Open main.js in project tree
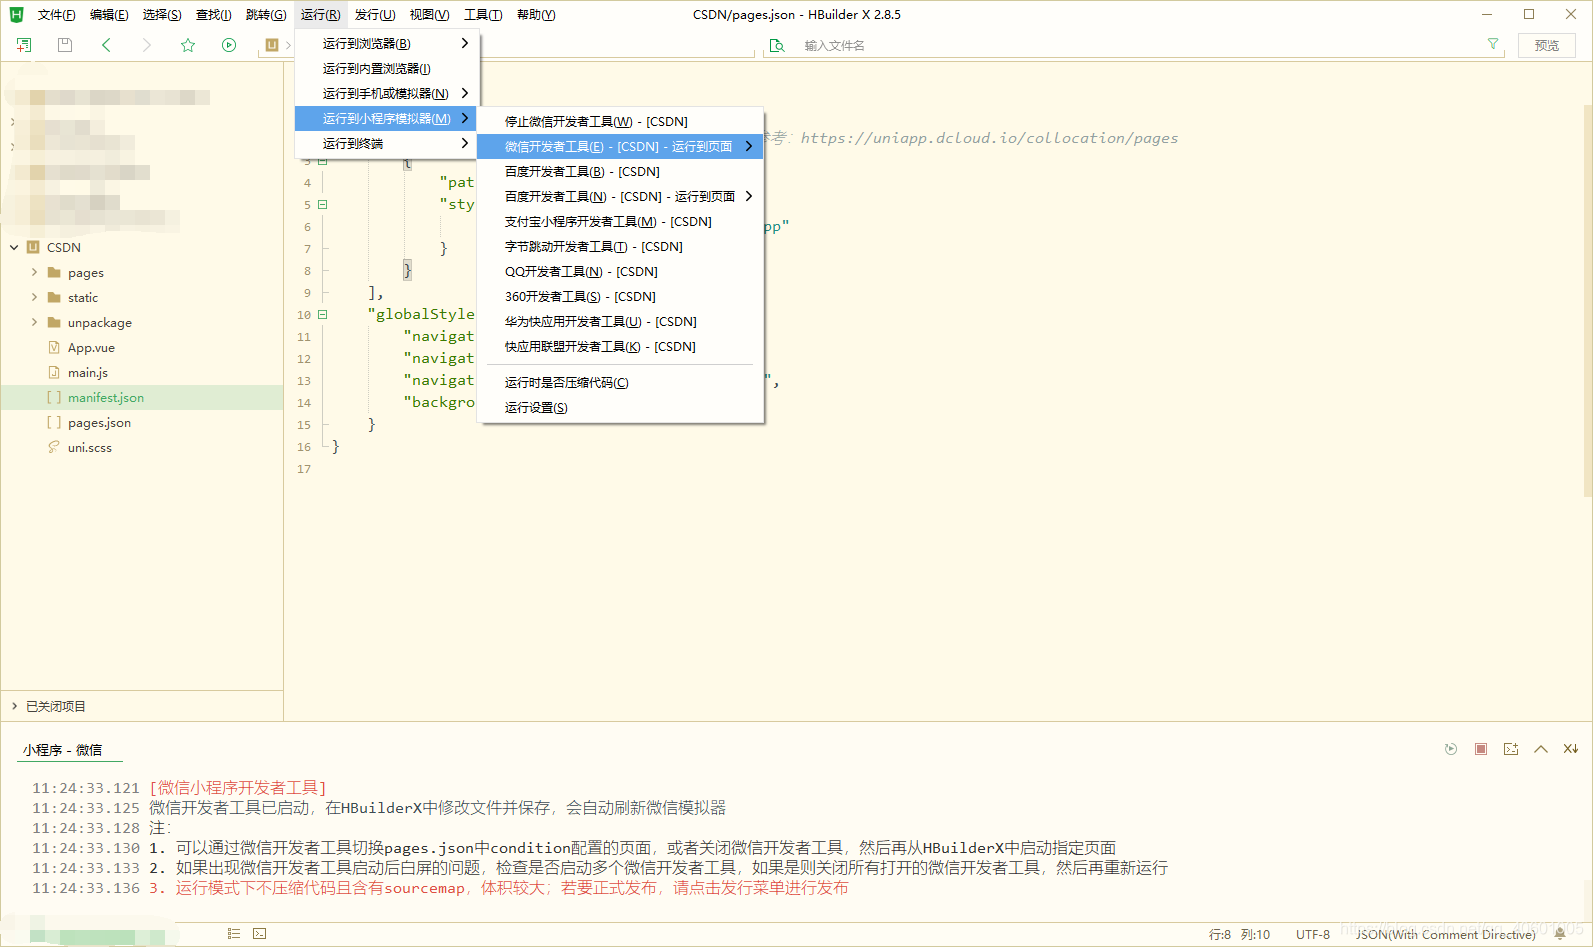 88,372
